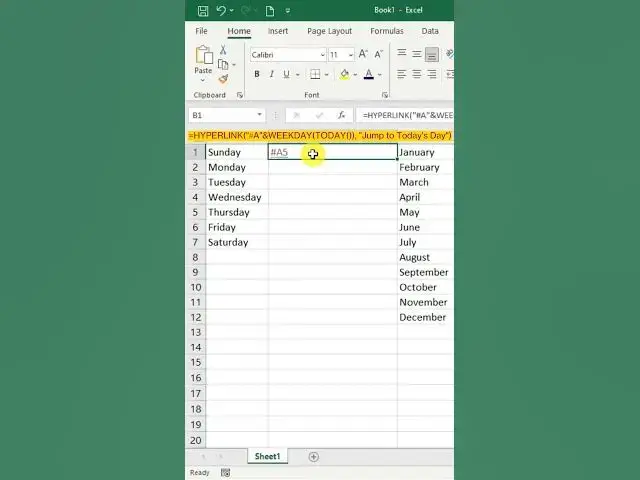Click the B1 Name Box field
The width and height of the screenshot is (640, 480).
222,116
